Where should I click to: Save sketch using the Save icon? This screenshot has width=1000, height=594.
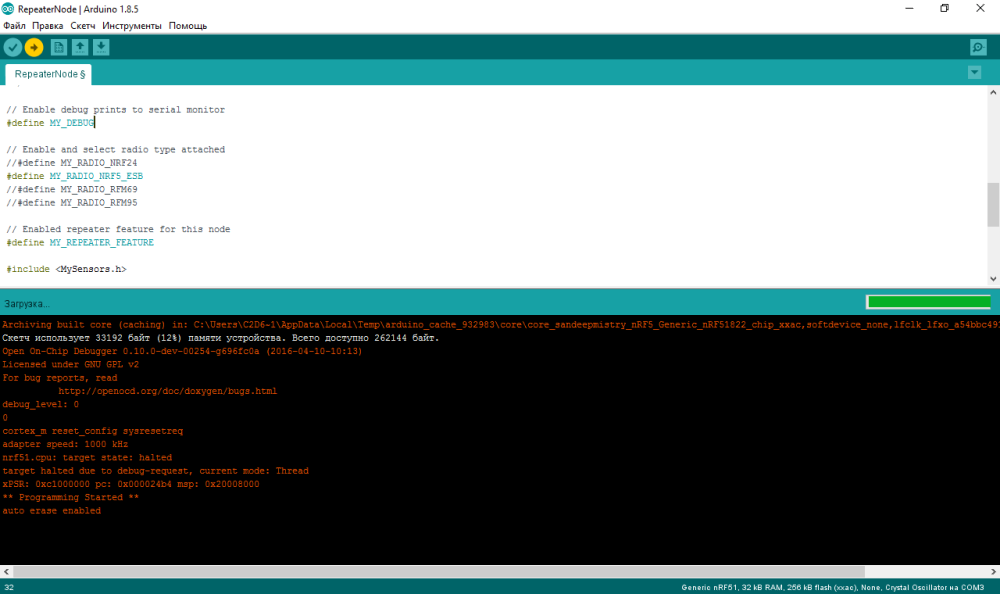pyautogui.click(x=101, y=47)
